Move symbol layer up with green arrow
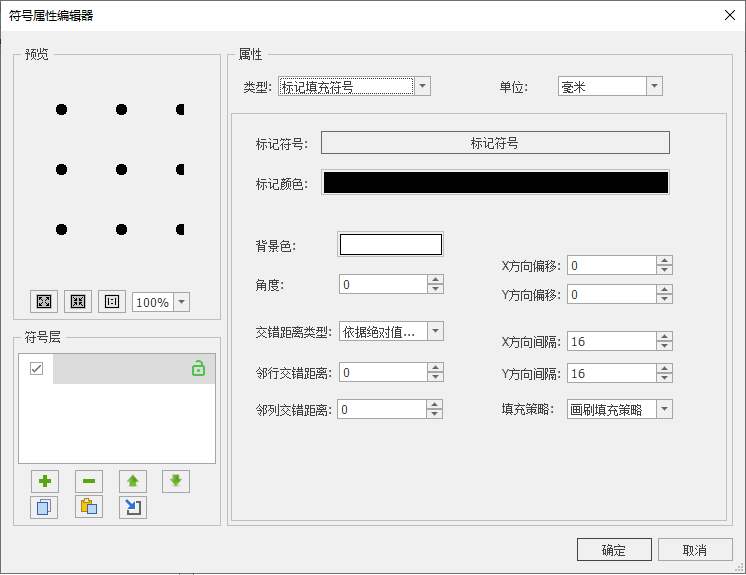 (132, 481)
